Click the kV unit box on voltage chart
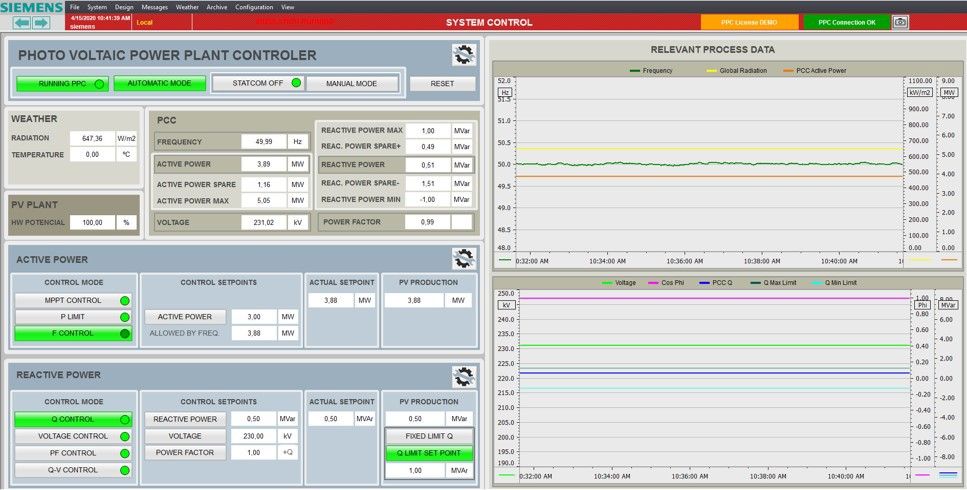Image resolution: width=967 pixels, height=490 pixels. click(x=506, y=304)
